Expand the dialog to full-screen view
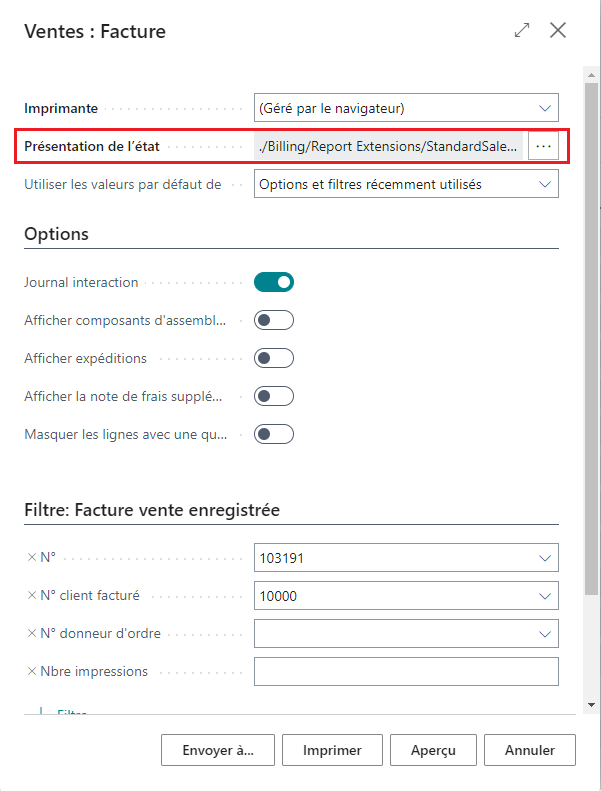 pos(522,31)
